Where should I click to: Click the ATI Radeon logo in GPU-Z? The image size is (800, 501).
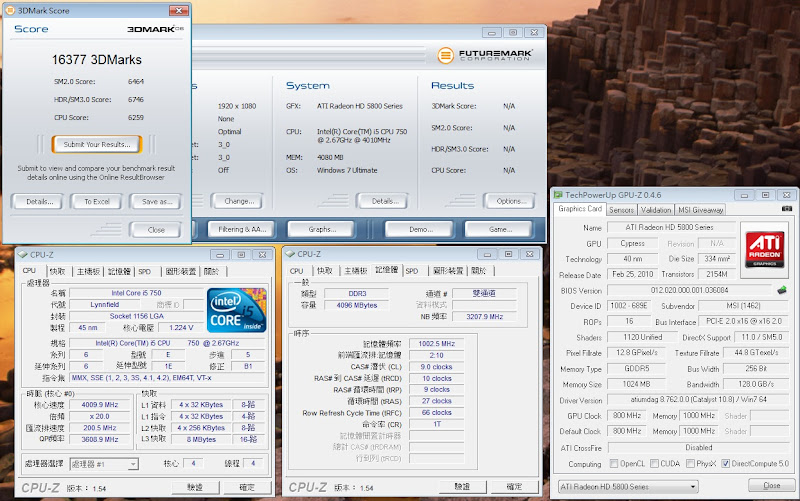[x=764, y=249]
